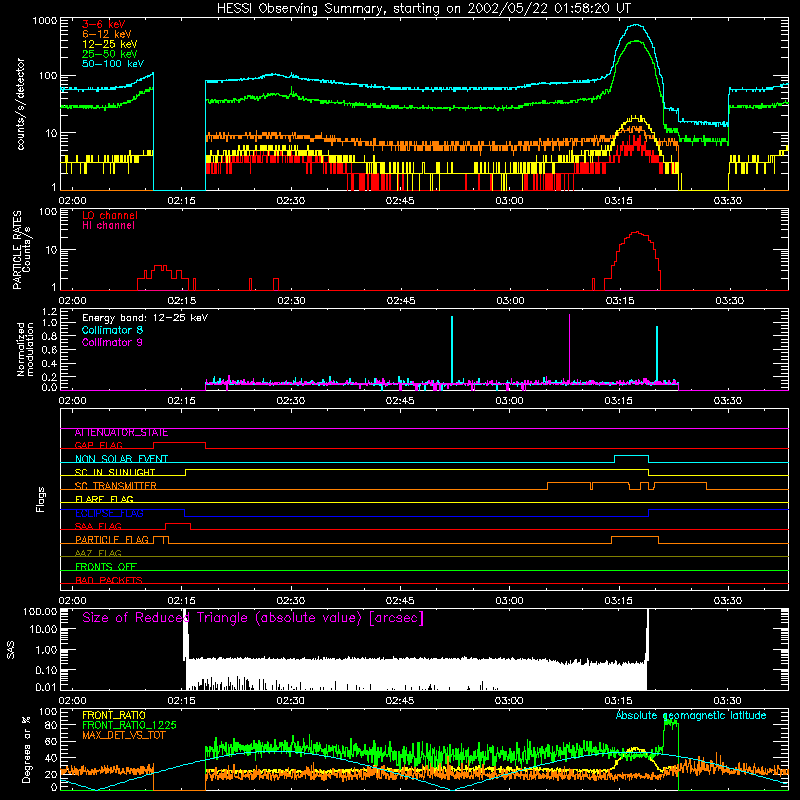The height and width of the screenshot is (800, 800).
Task: Click the raised NON_SOLAR_EVENT flag segment
Action: pos(631,456)
